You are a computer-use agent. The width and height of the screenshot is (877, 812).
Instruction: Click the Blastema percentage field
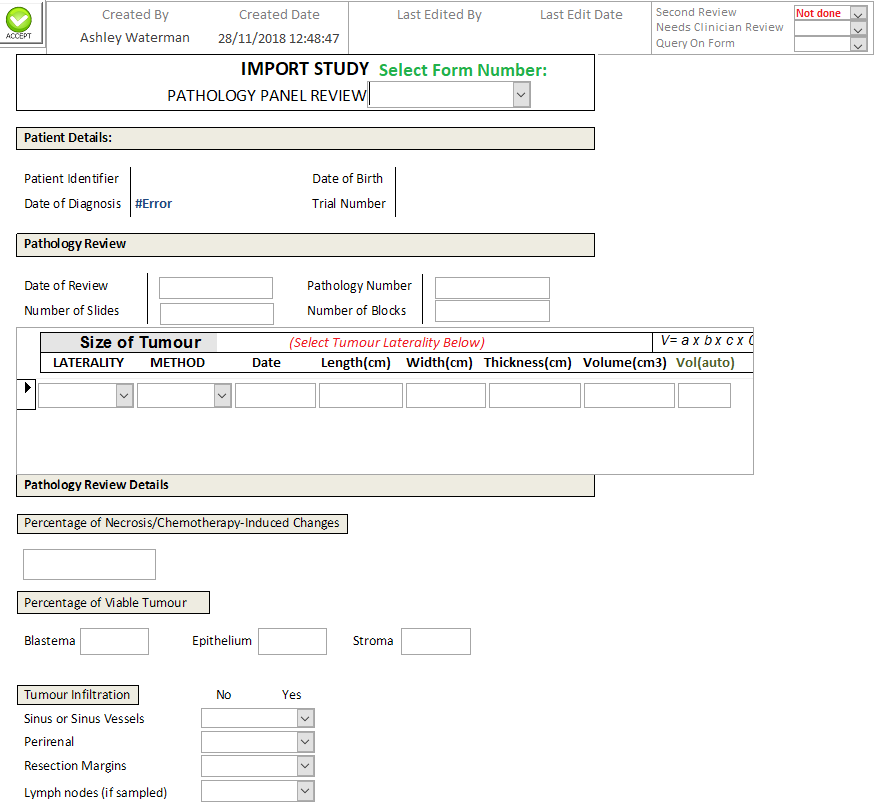114,641
